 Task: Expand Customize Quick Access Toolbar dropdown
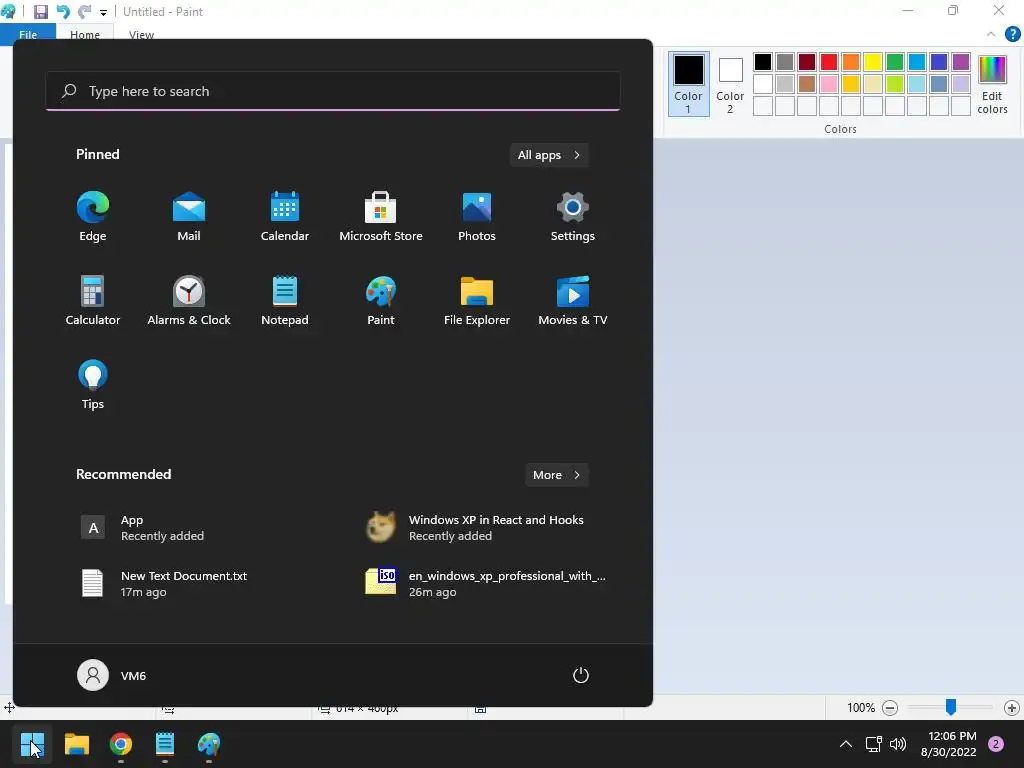pyautogui.click(x=103, y=12)
